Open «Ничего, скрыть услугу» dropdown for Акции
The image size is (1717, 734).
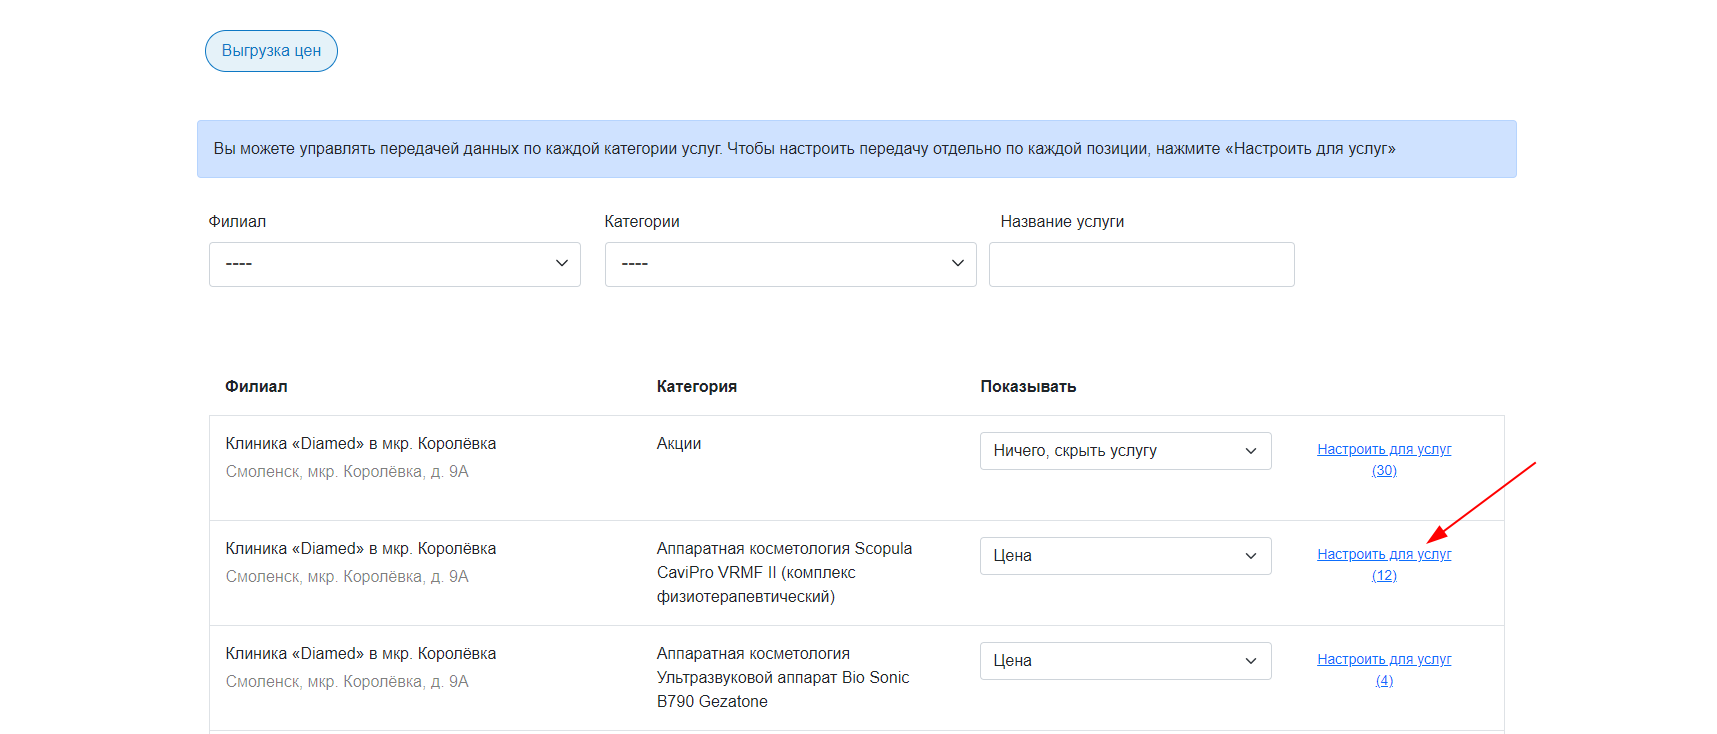click(1125, 451)
